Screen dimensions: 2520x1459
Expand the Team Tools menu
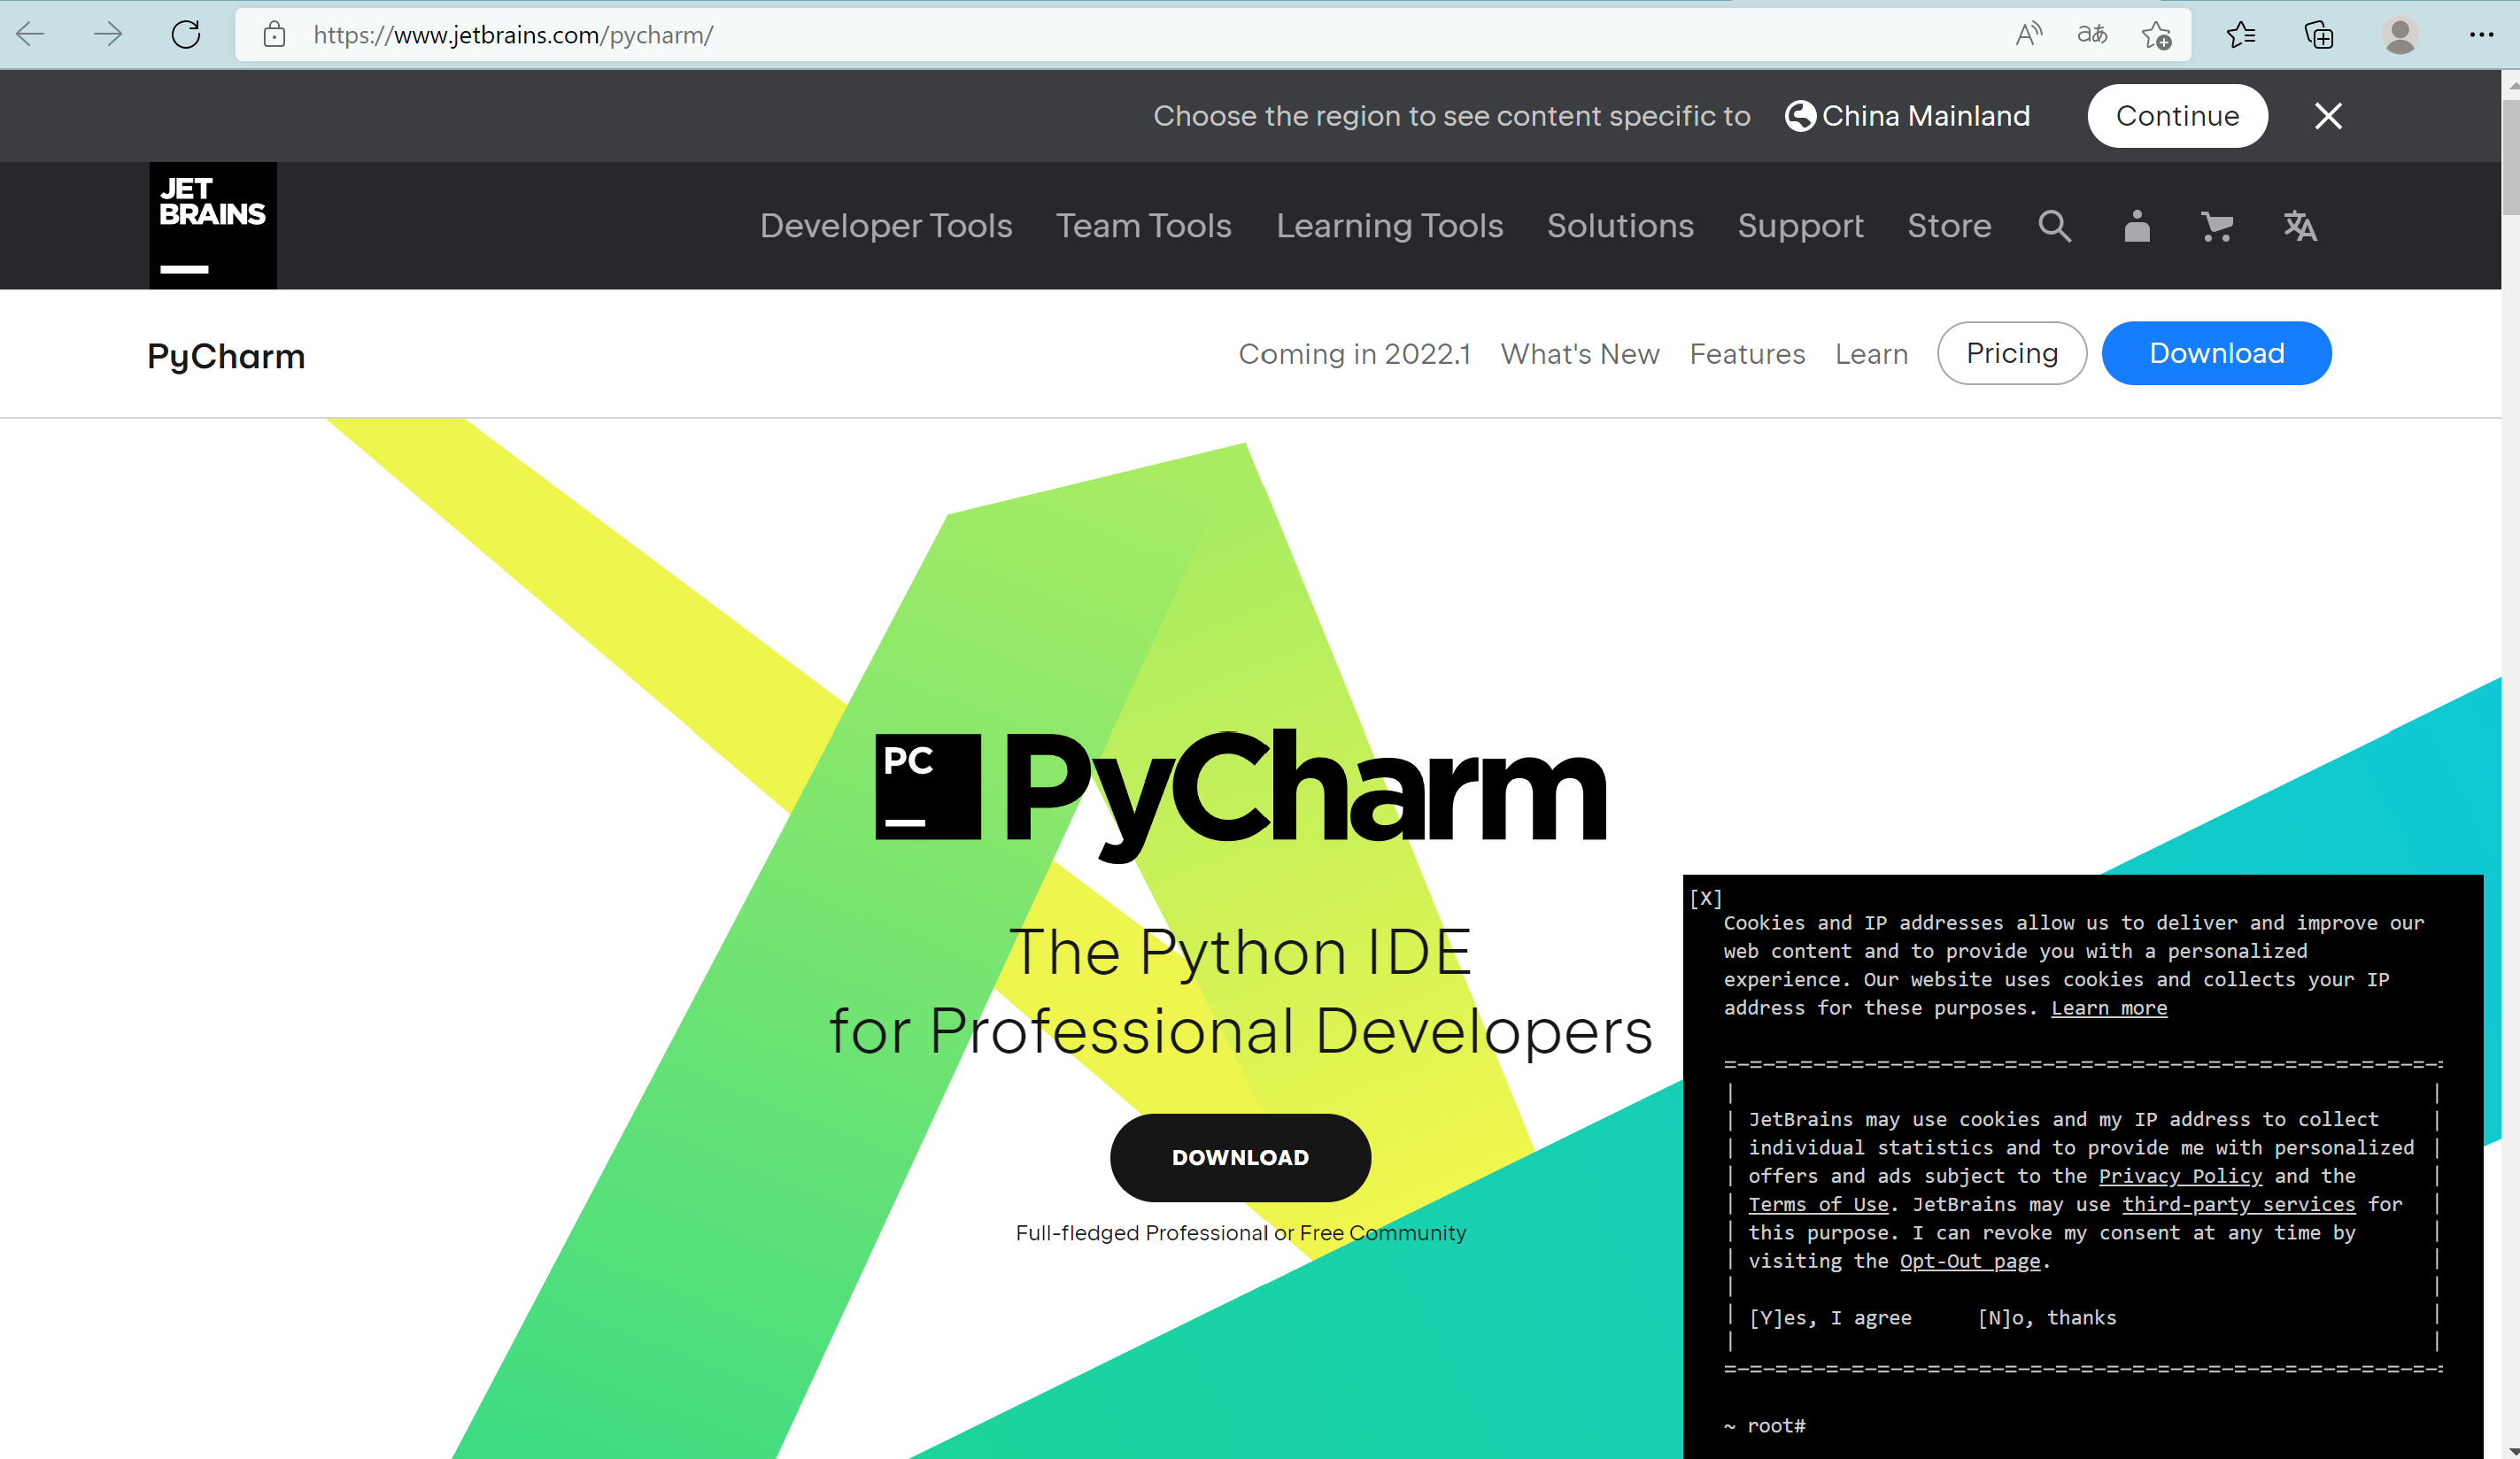pos(1143,226)
